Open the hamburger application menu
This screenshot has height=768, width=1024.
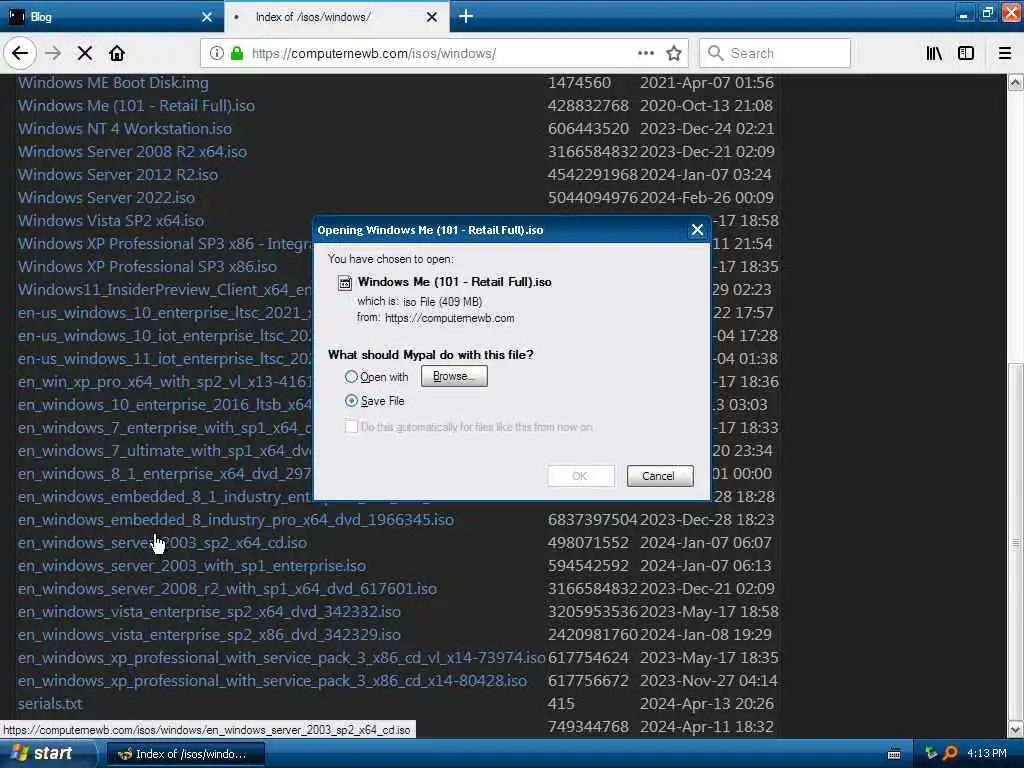[1005, 53]
